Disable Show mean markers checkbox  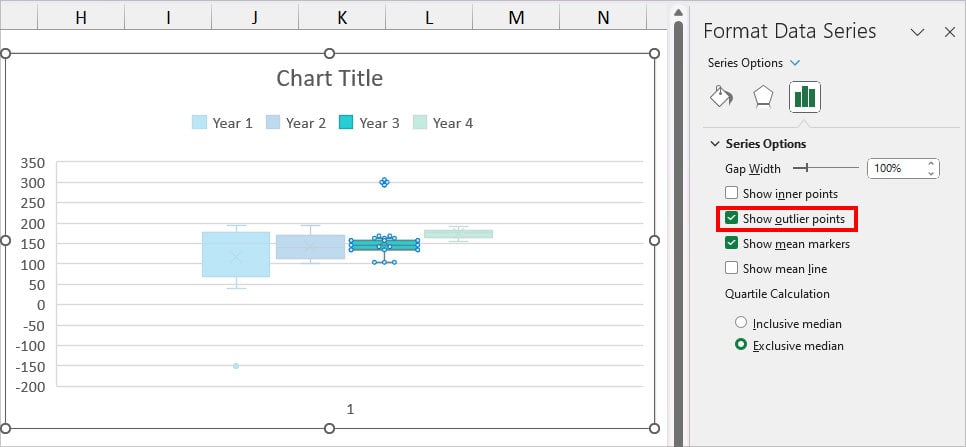click(x=731, y=243)
